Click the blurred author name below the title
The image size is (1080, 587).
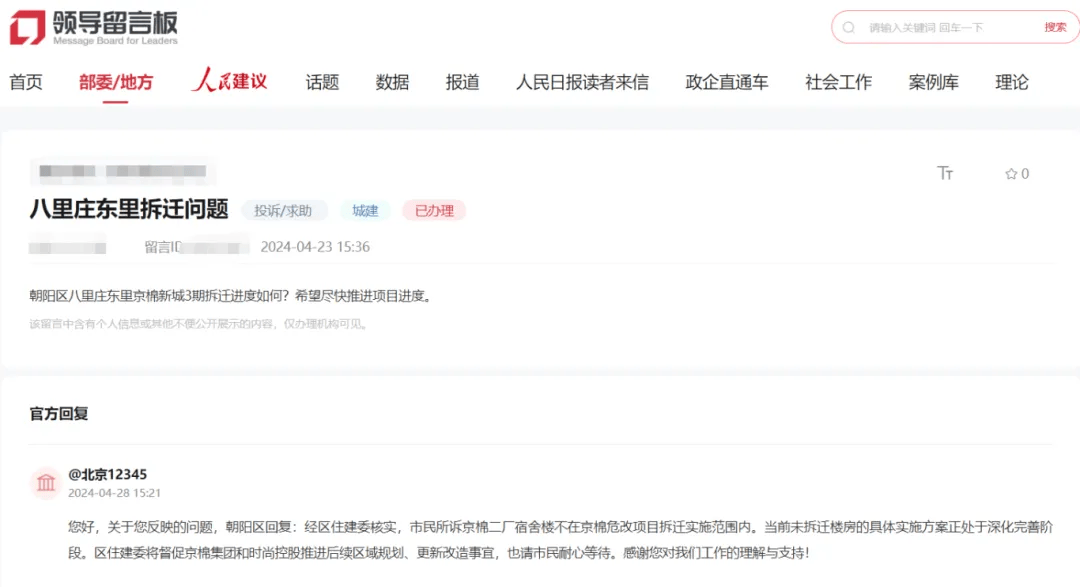68,247
